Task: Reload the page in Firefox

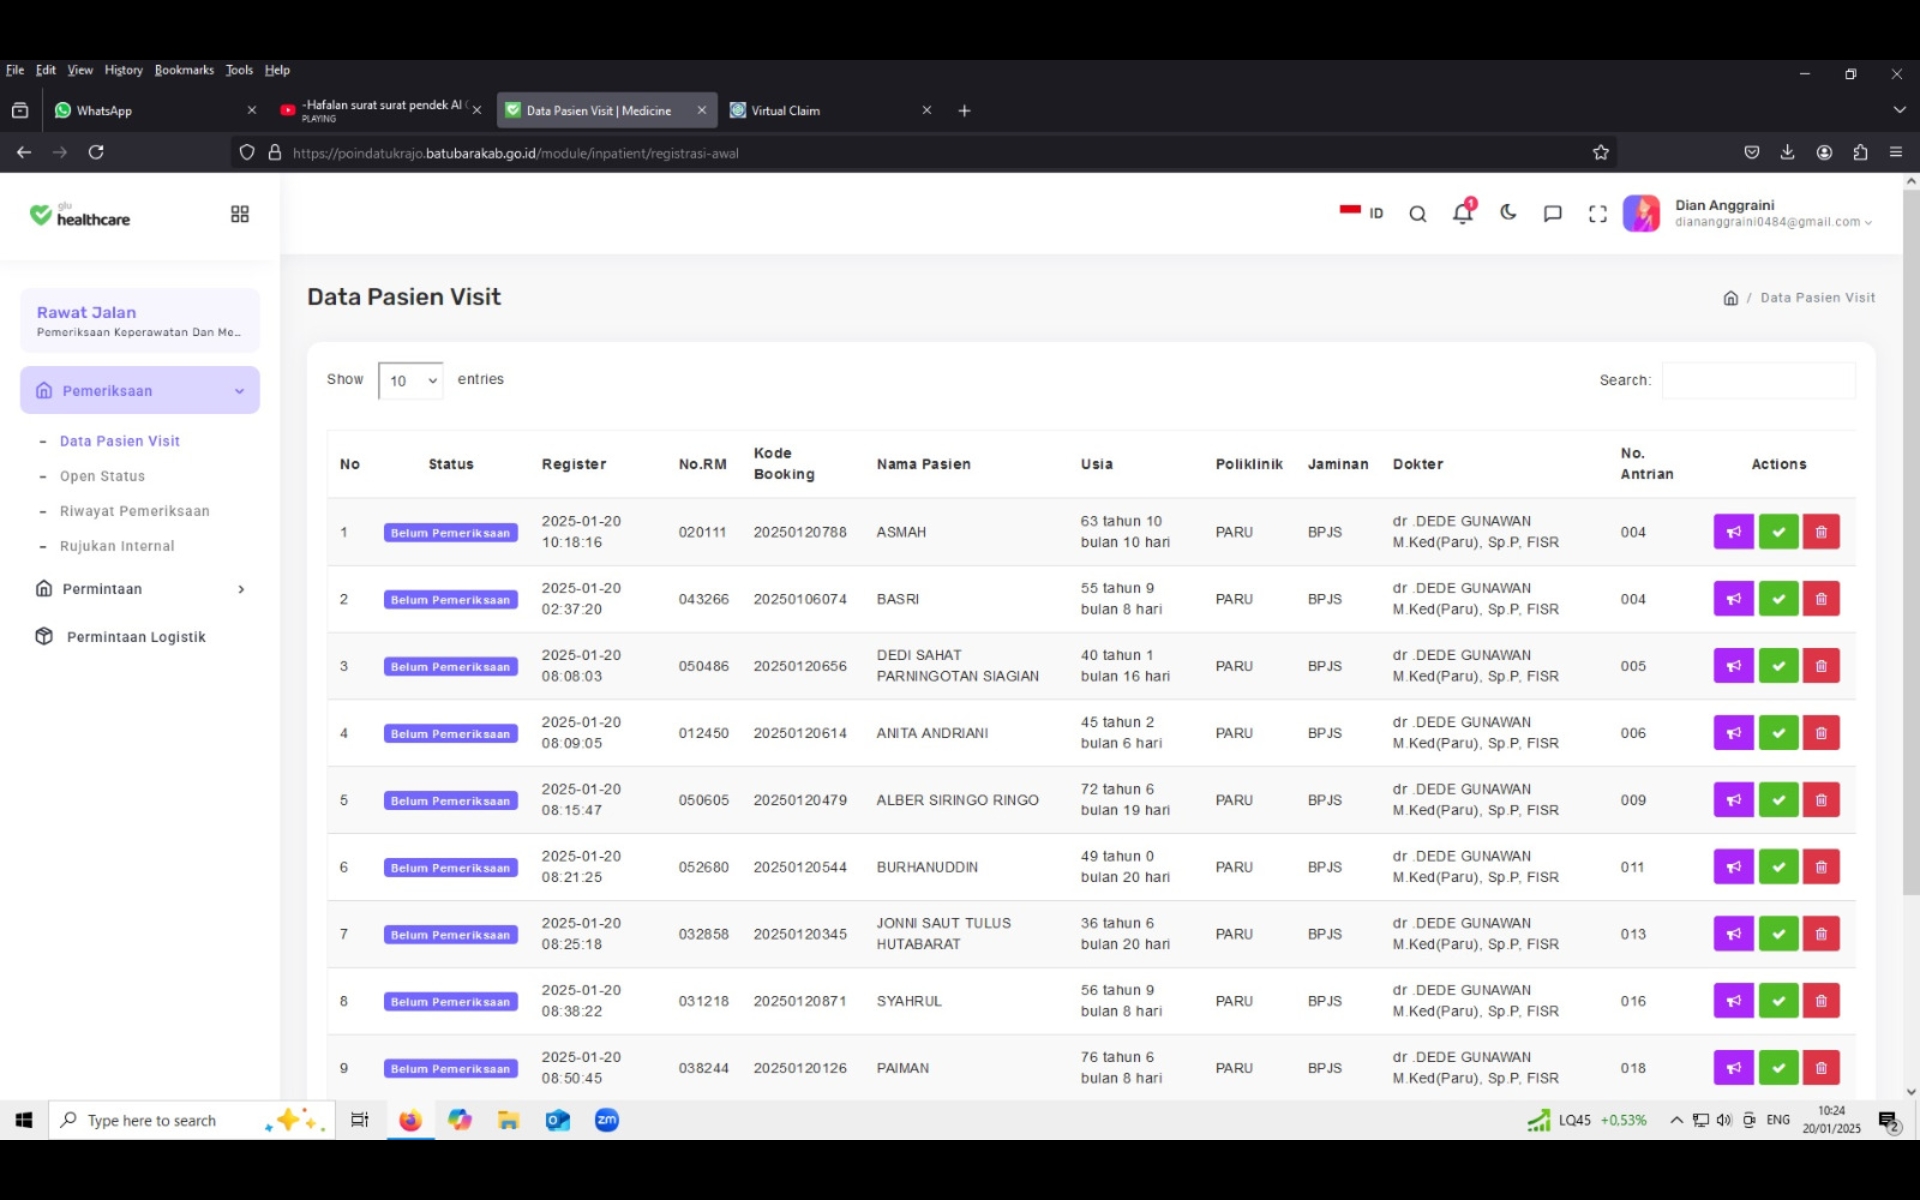Action: [96, 152]
